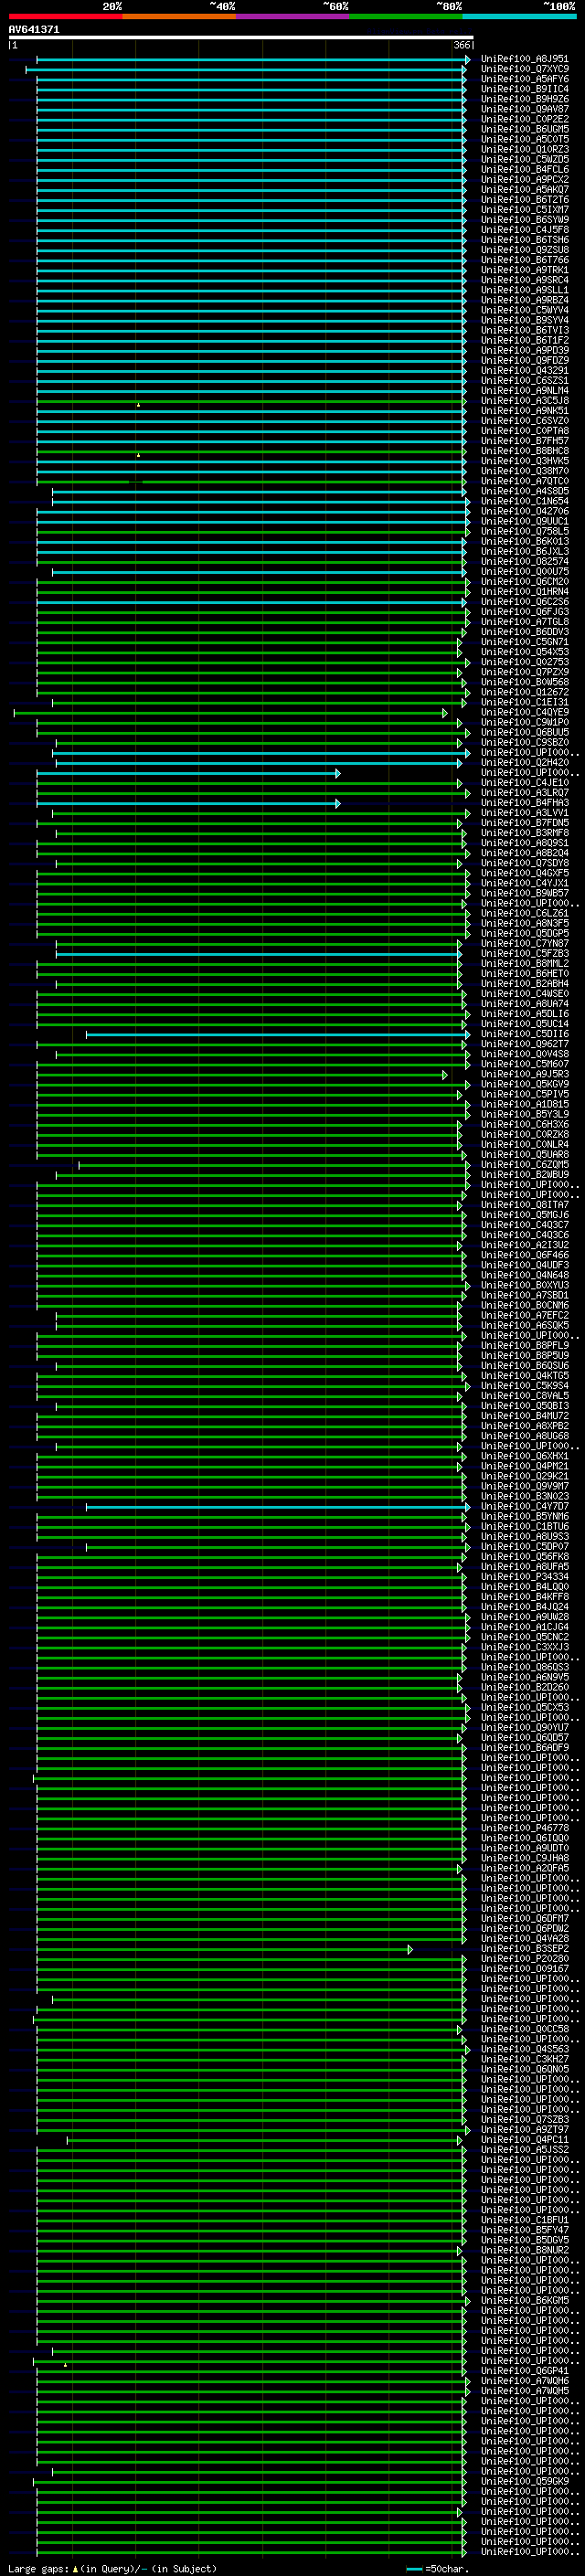Select hit UniRef100_C1N654

(x=525, y=501)
